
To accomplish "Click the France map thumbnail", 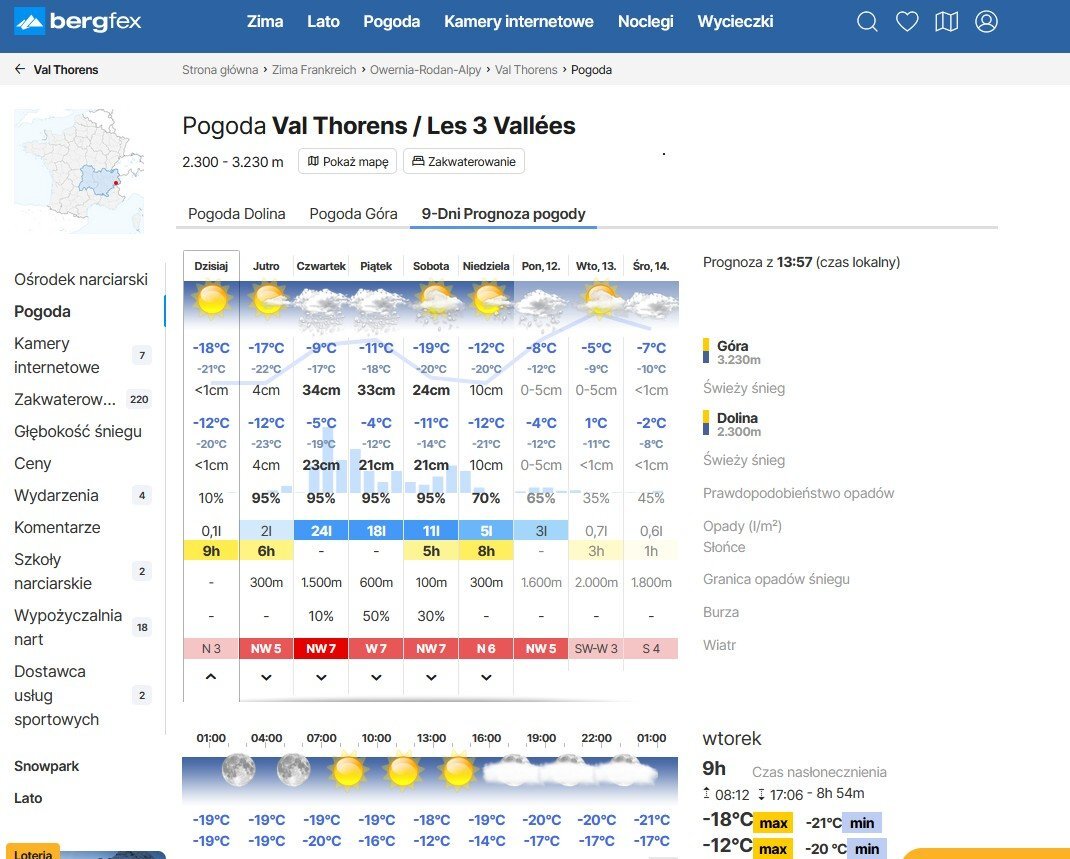I will coord(78,171).
